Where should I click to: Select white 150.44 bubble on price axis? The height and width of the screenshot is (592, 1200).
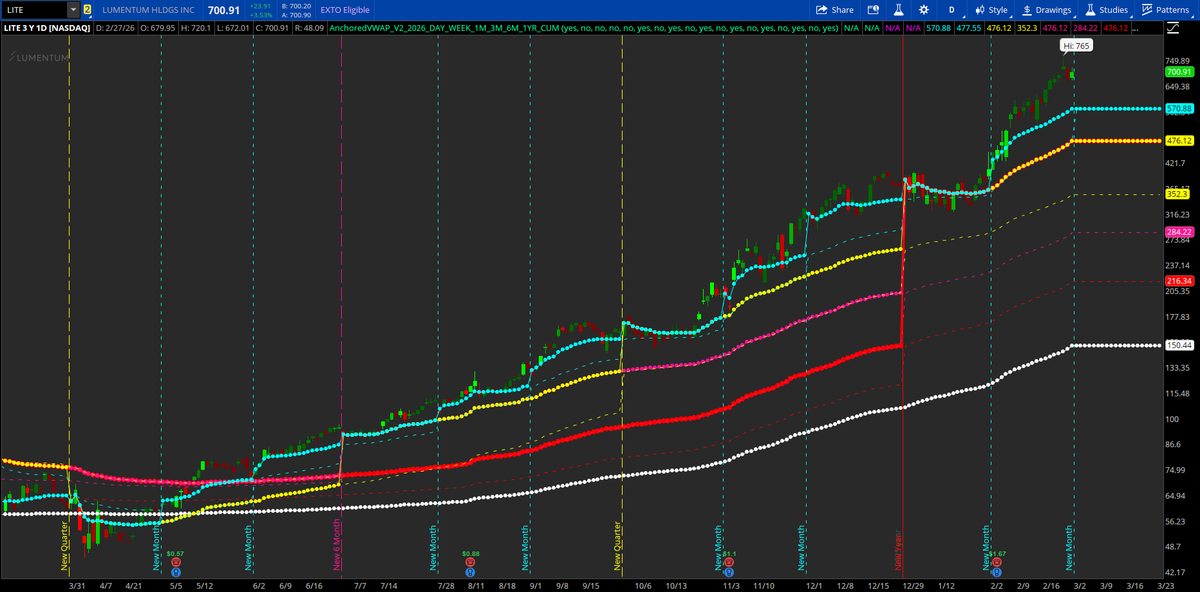1179,346
